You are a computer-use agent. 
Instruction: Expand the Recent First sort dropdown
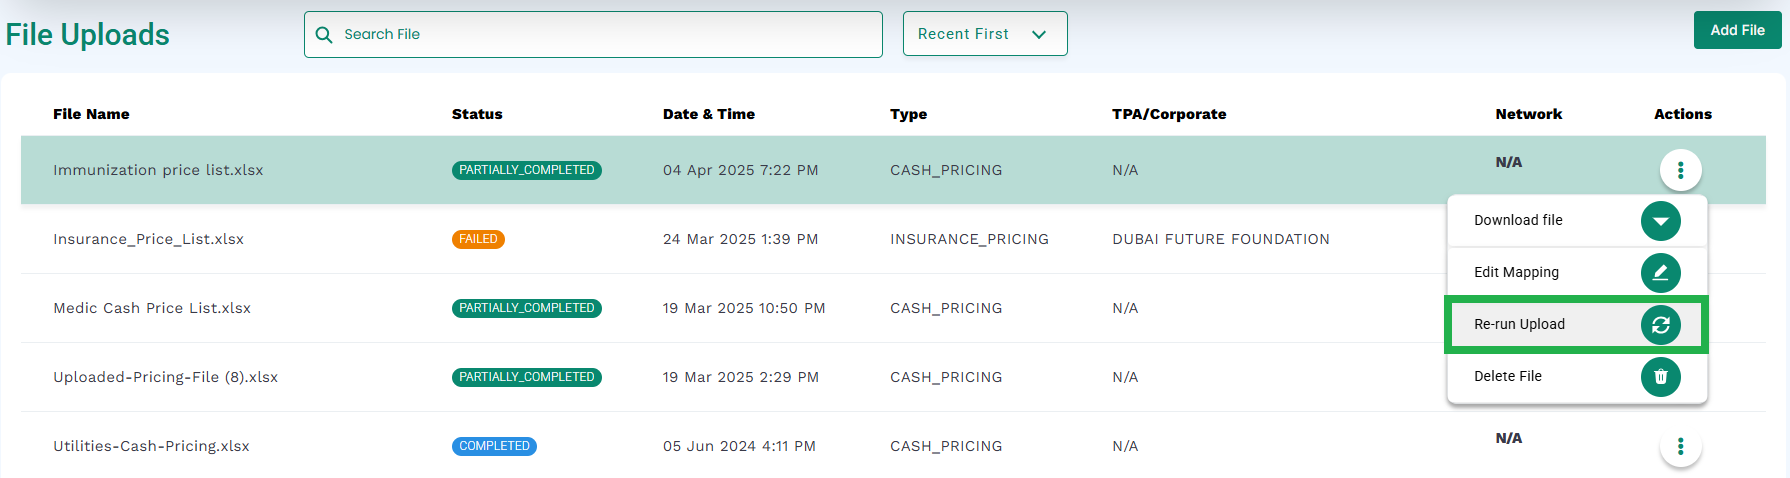[985, 34]
